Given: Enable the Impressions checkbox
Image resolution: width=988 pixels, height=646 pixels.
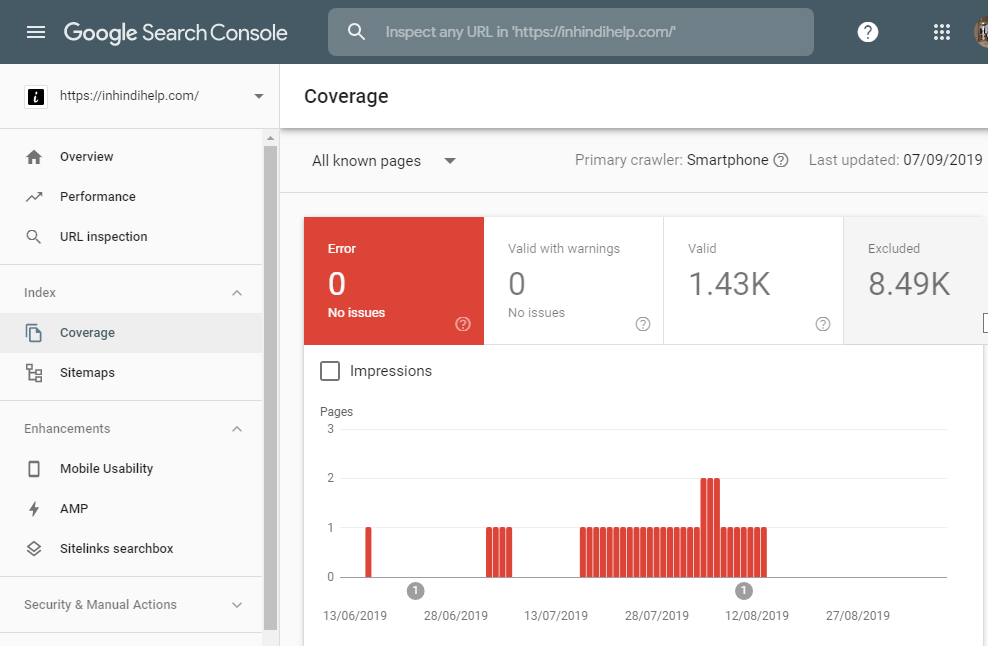Looking at the screenshot, I should tap(330, 371).
